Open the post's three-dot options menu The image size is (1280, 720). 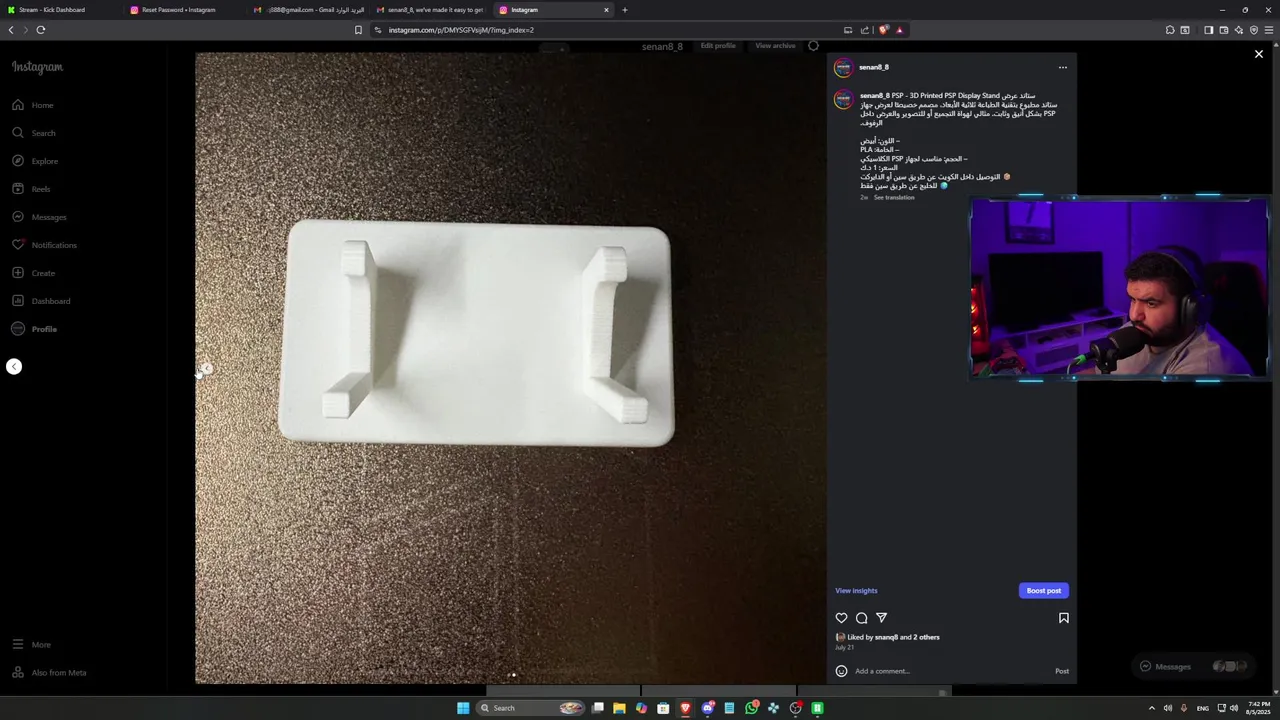tap(1063, 67)
